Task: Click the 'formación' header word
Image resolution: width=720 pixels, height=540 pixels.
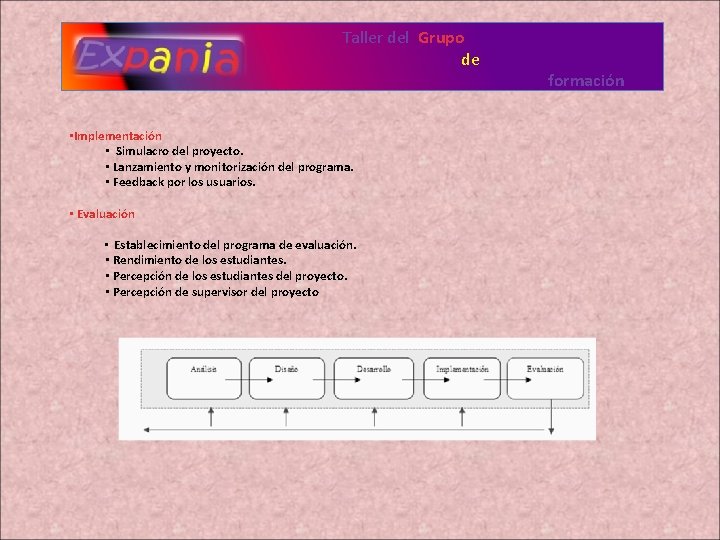Action: tap(586, 81)
